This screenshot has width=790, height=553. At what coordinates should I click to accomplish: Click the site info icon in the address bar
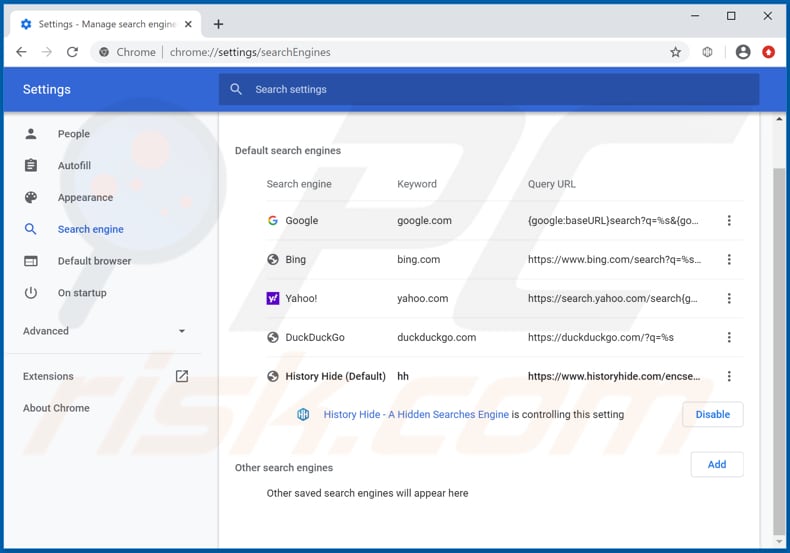coord(104,52)
